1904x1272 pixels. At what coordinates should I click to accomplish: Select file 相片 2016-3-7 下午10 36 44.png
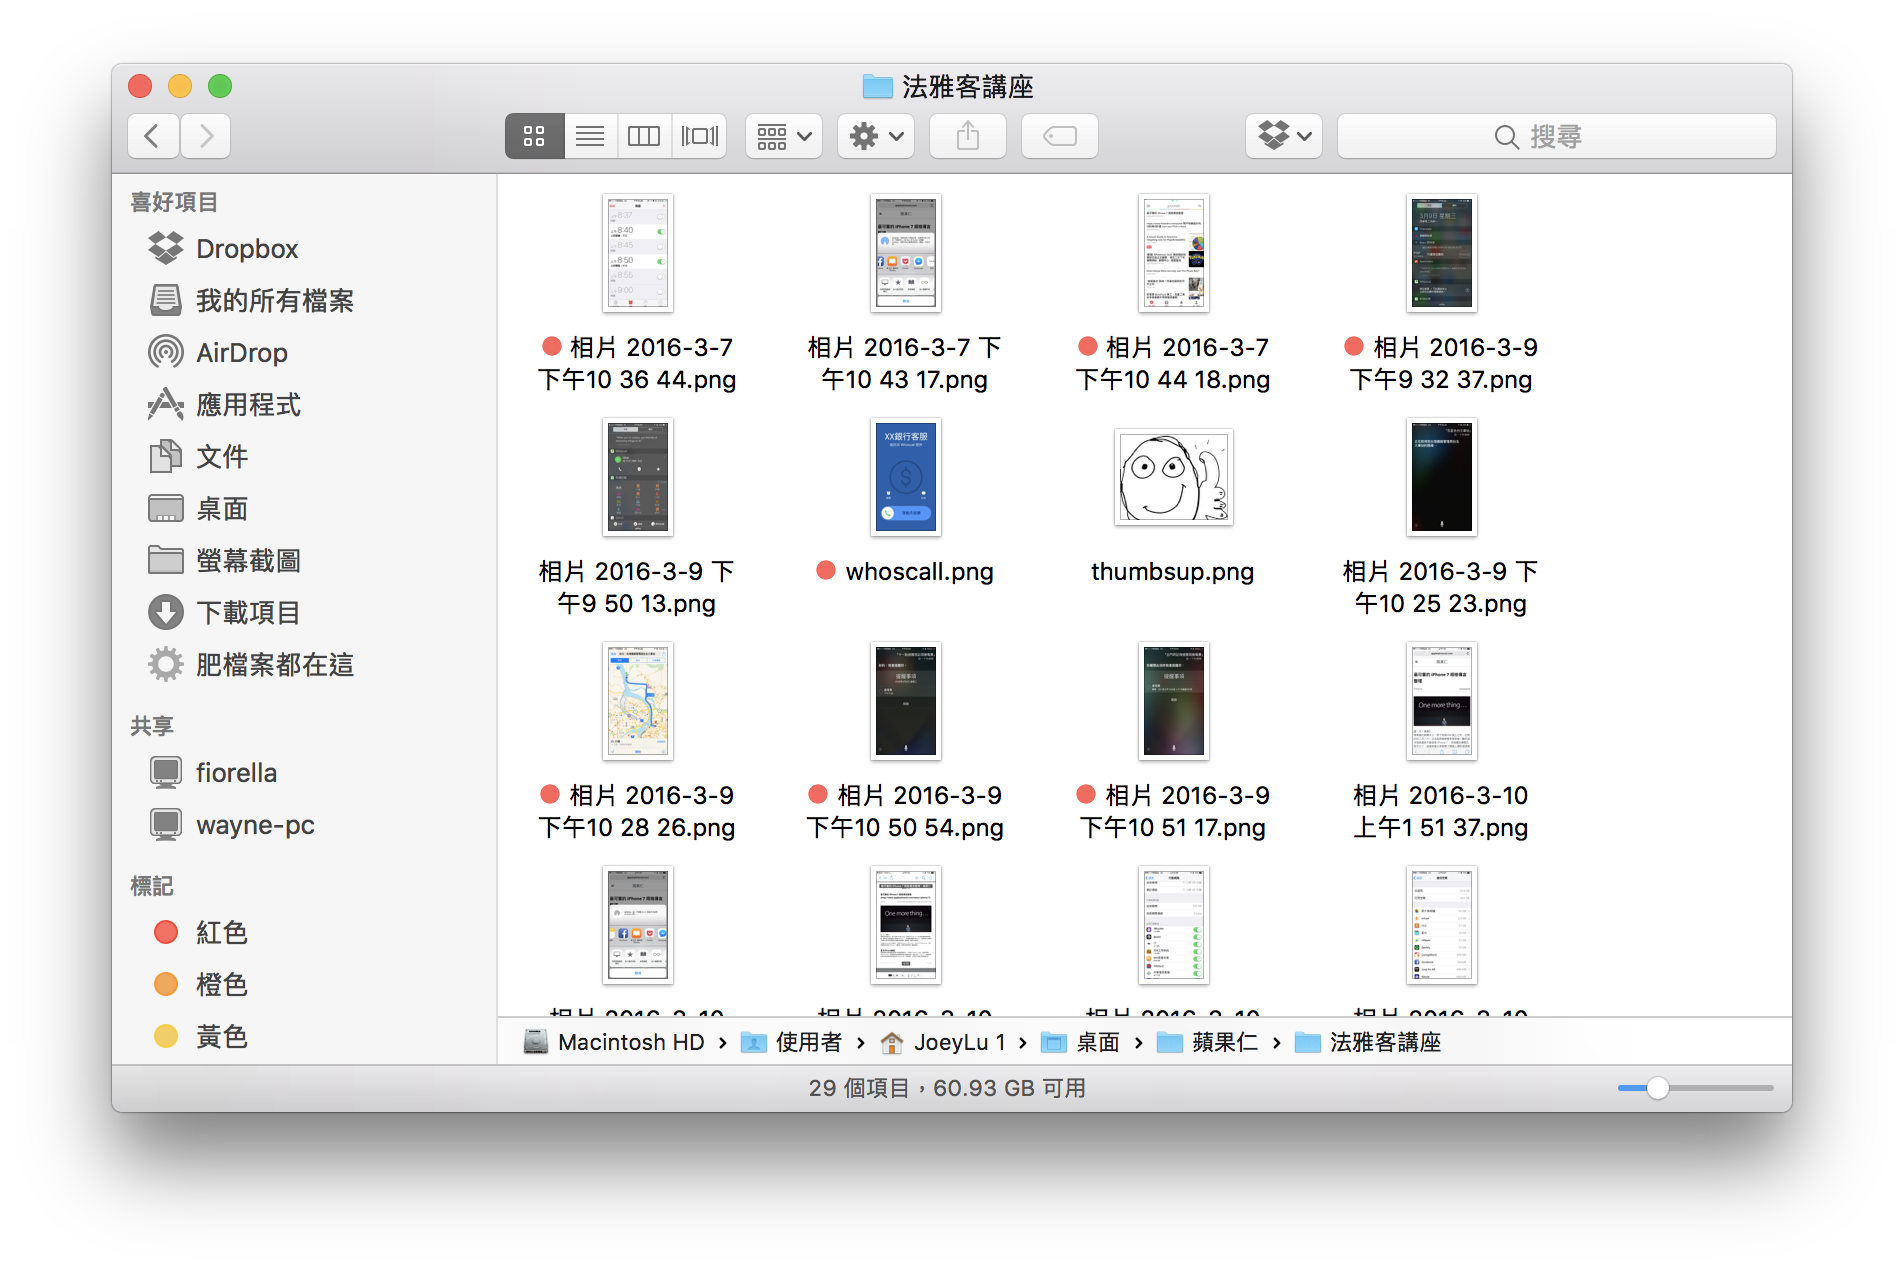click(x=638, y=253)
